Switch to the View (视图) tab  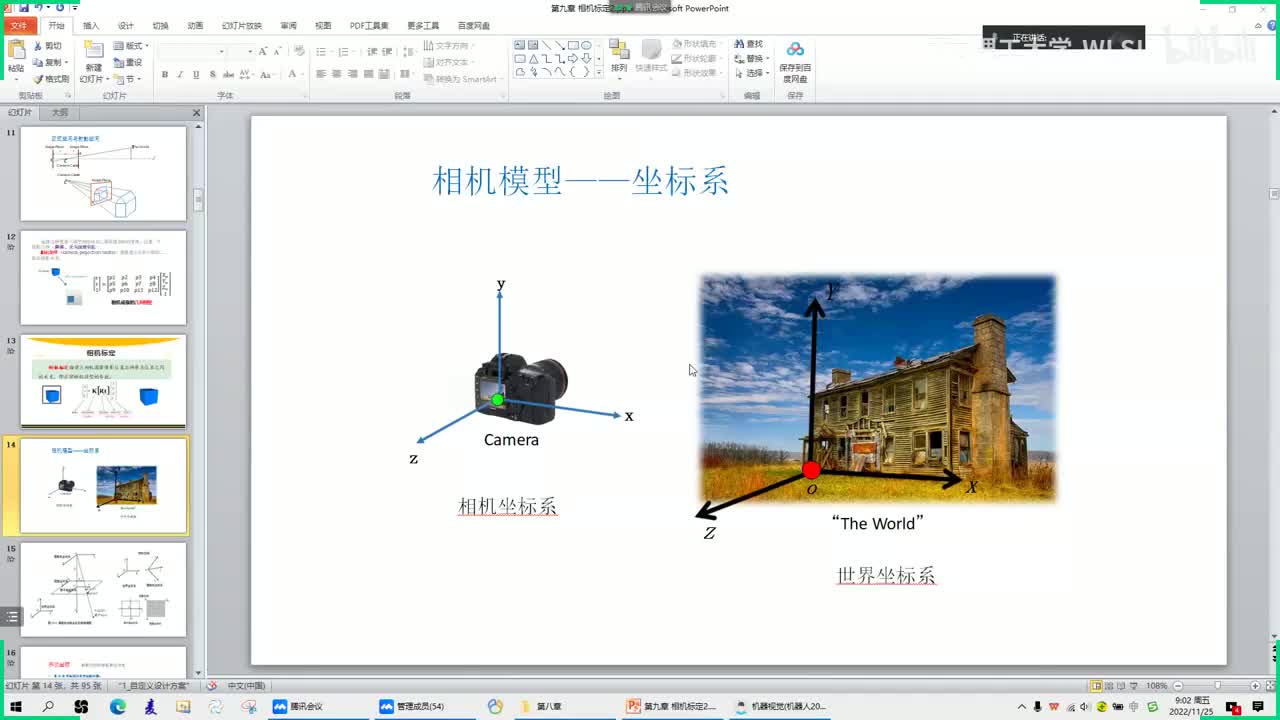tap(323, 25)
